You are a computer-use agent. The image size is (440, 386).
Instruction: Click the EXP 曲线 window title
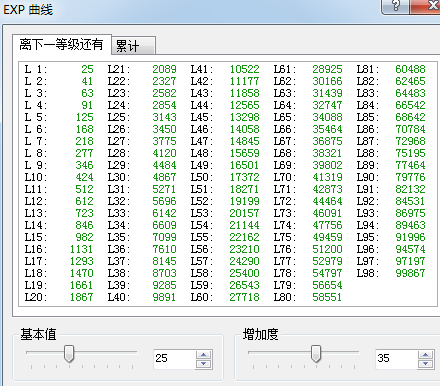(x=28, y=9)
